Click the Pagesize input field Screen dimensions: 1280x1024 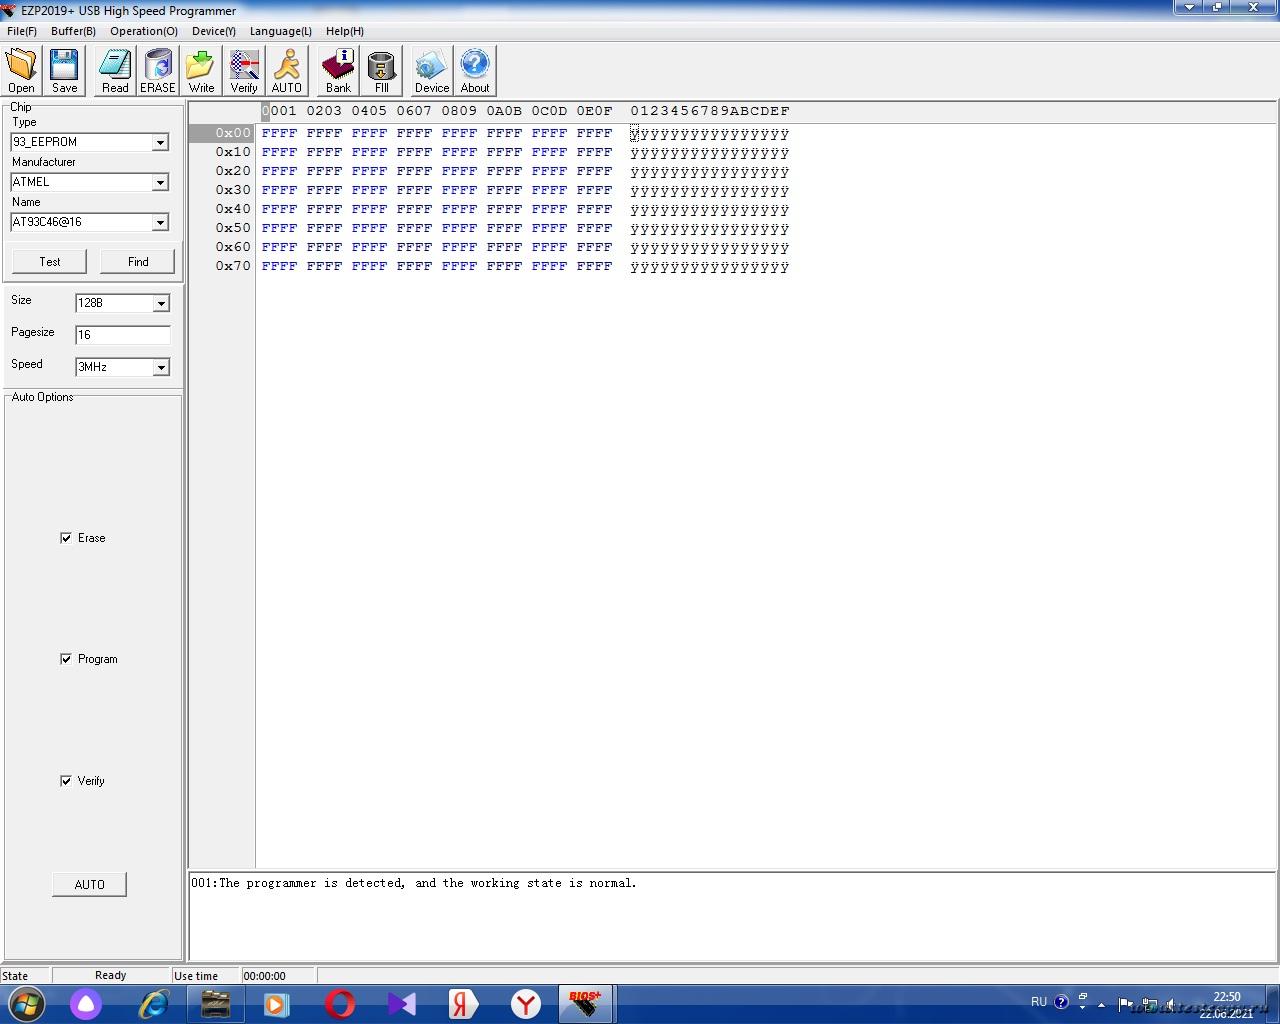pos(122,335)
